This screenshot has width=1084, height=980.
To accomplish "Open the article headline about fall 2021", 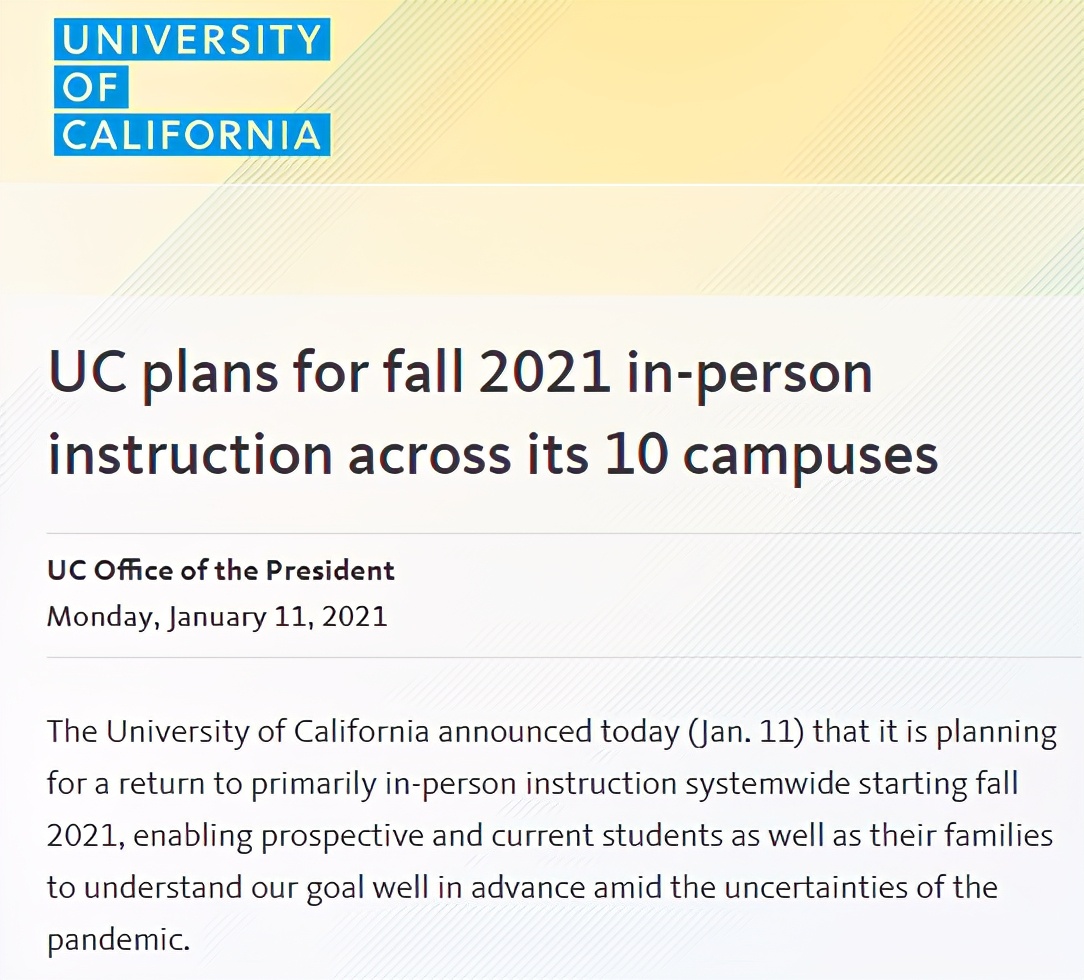I will pos(493,413).
